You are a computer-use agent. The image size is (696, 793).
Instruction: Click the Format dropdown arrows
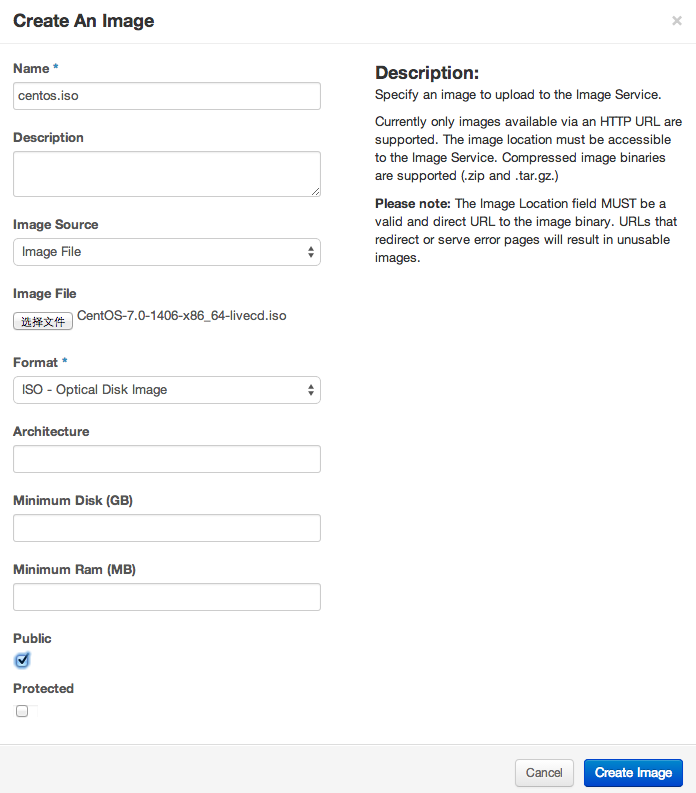311,390
